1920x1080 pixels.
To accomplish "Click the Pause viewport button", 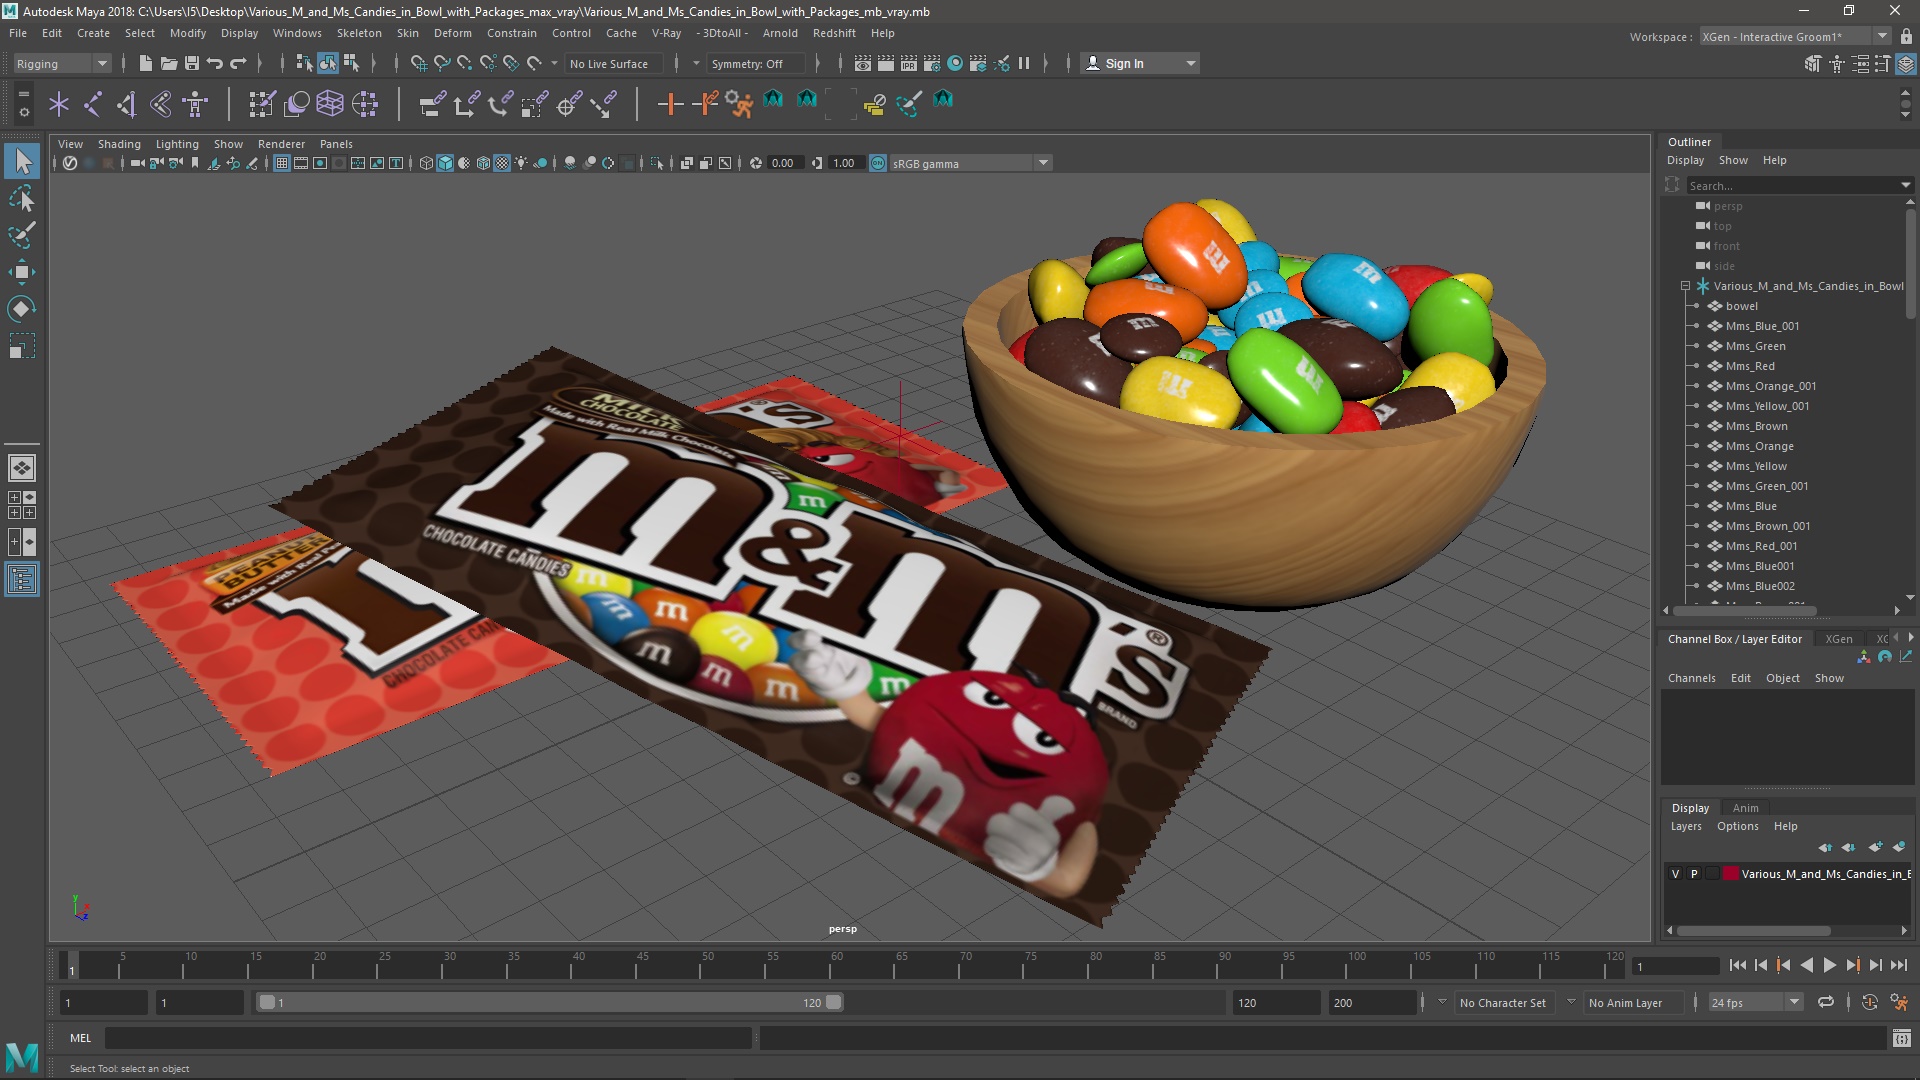I will point(1024,63).
